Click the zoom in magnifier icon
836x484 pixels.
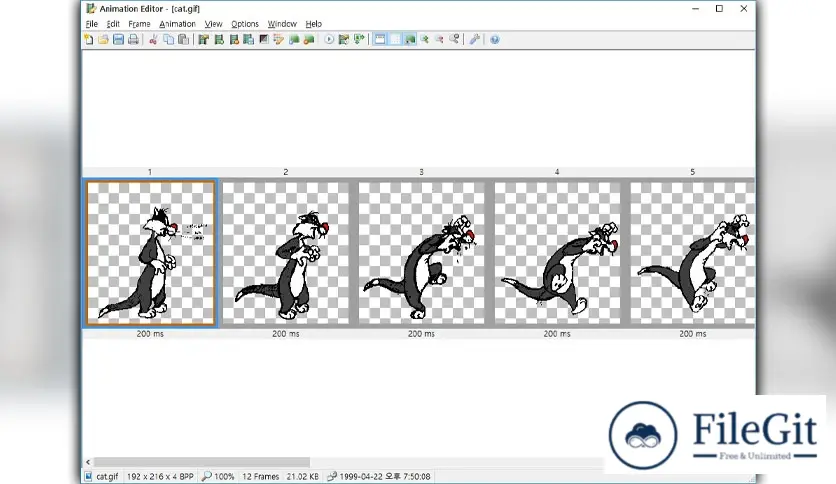[424, 39]
